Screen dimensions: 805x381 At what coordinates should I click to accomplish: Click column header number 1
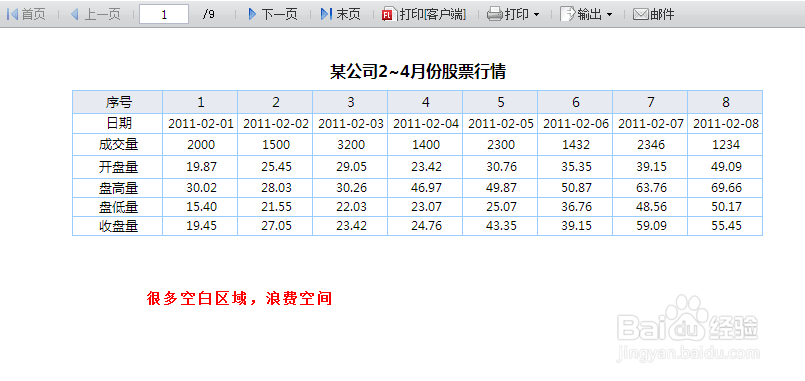(x=200, y=102)
